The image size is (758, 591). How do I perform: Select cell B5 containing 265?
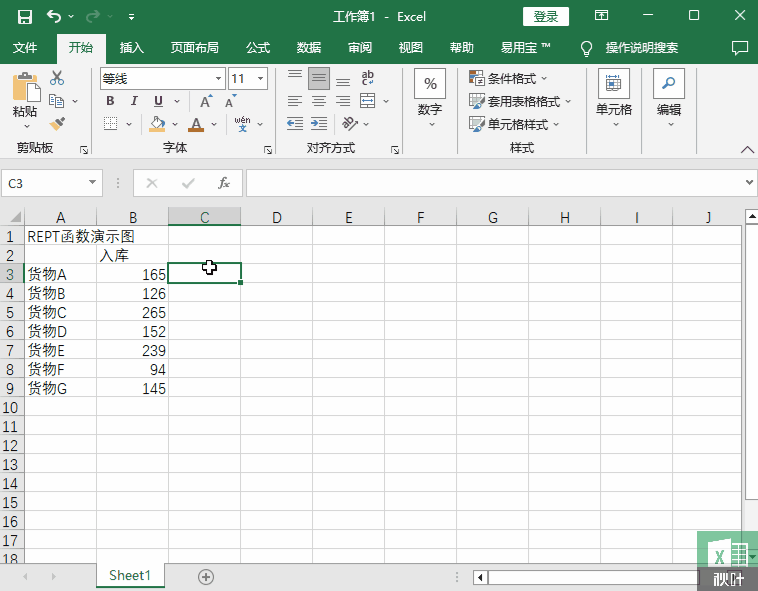(x=133, y=312)
